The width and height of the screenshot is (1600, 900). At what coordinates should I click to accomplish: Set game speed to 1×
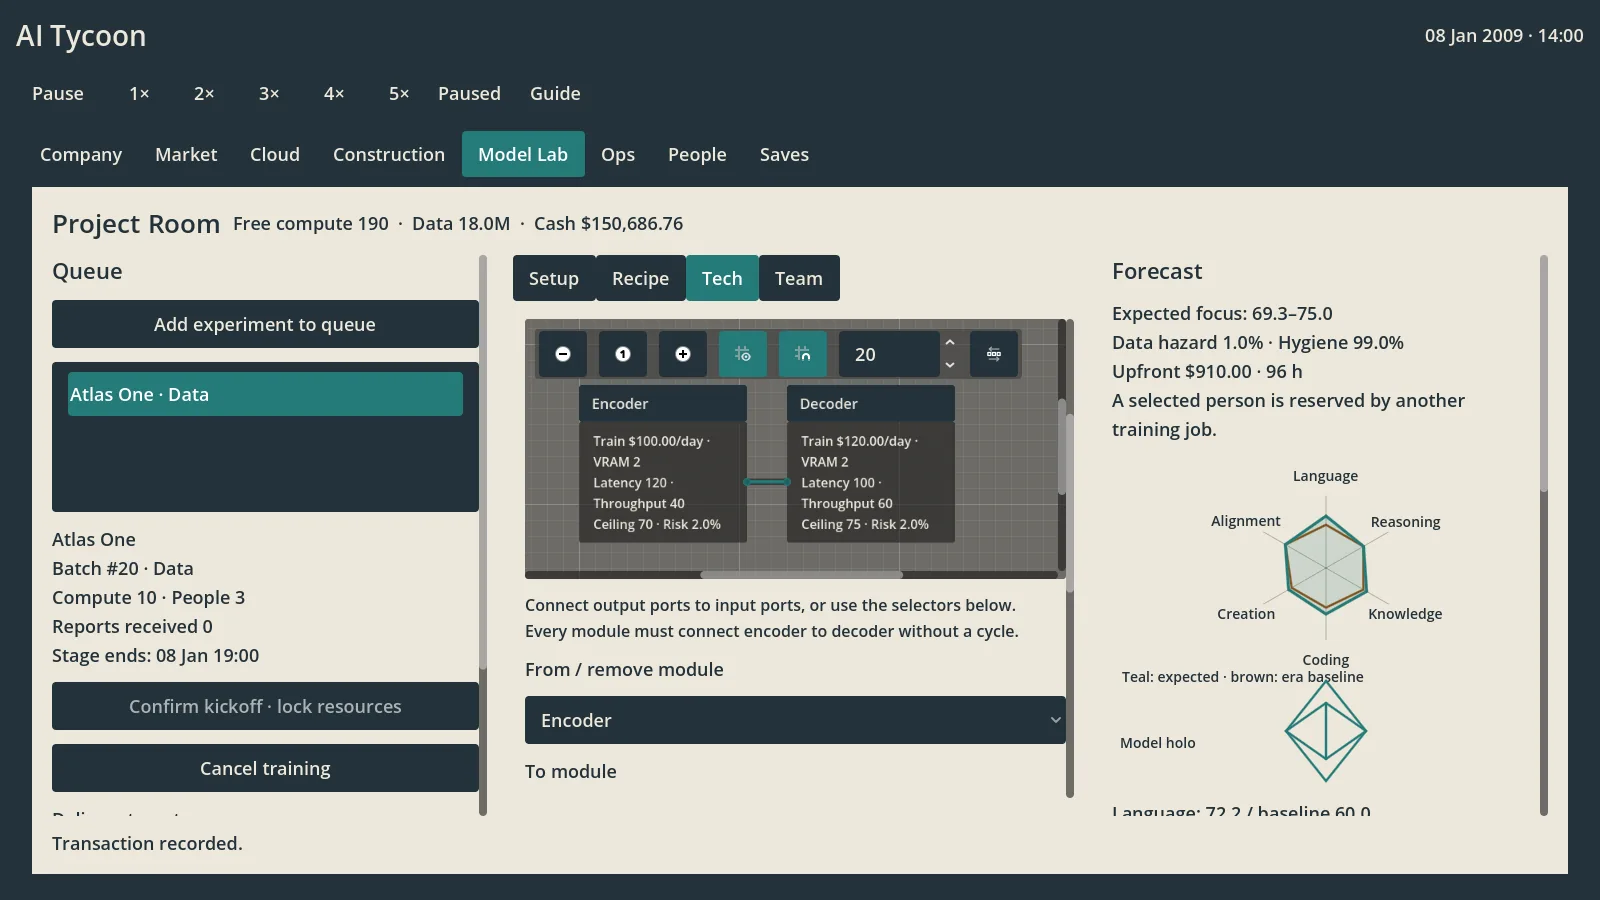coord(139,93)
